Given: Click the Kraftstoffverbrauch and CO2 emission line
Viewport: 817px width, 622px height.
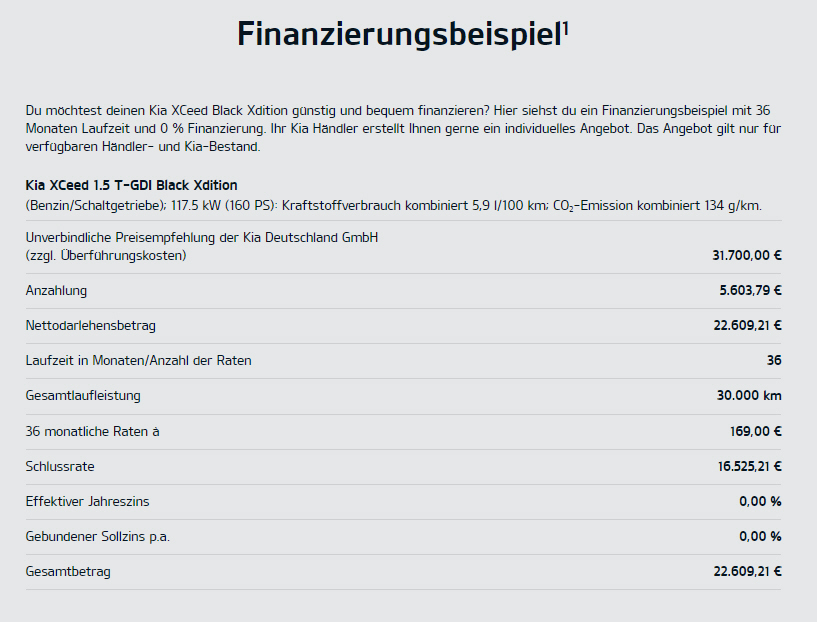Looking at the screenshot, I should click(x=393, y=205).
